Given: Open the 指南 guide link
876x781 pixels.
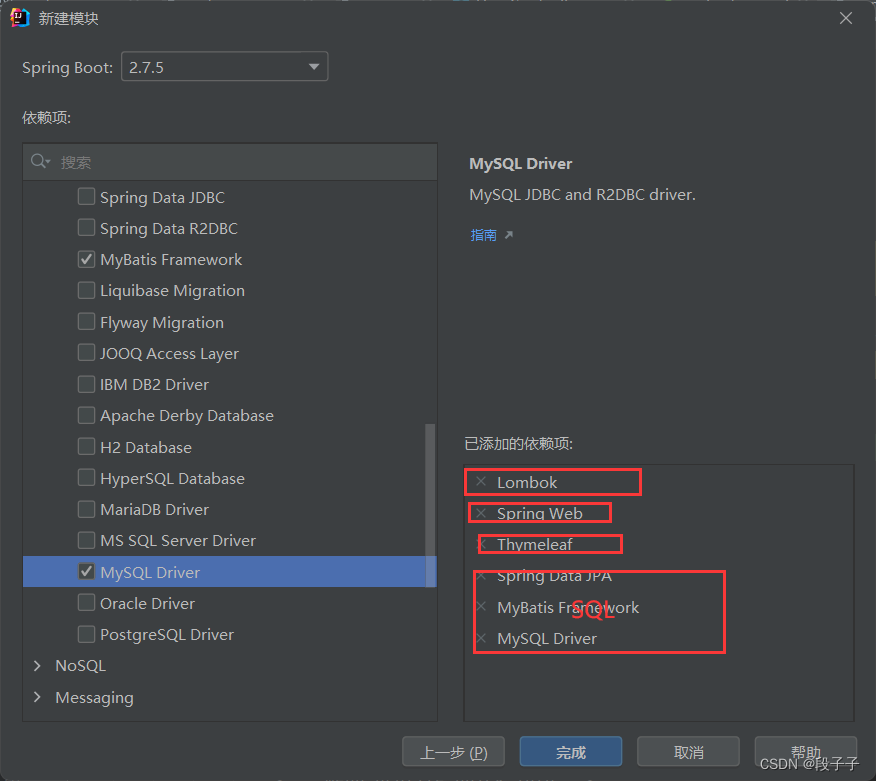Looking at the screenshot, I should pos(484,235).
